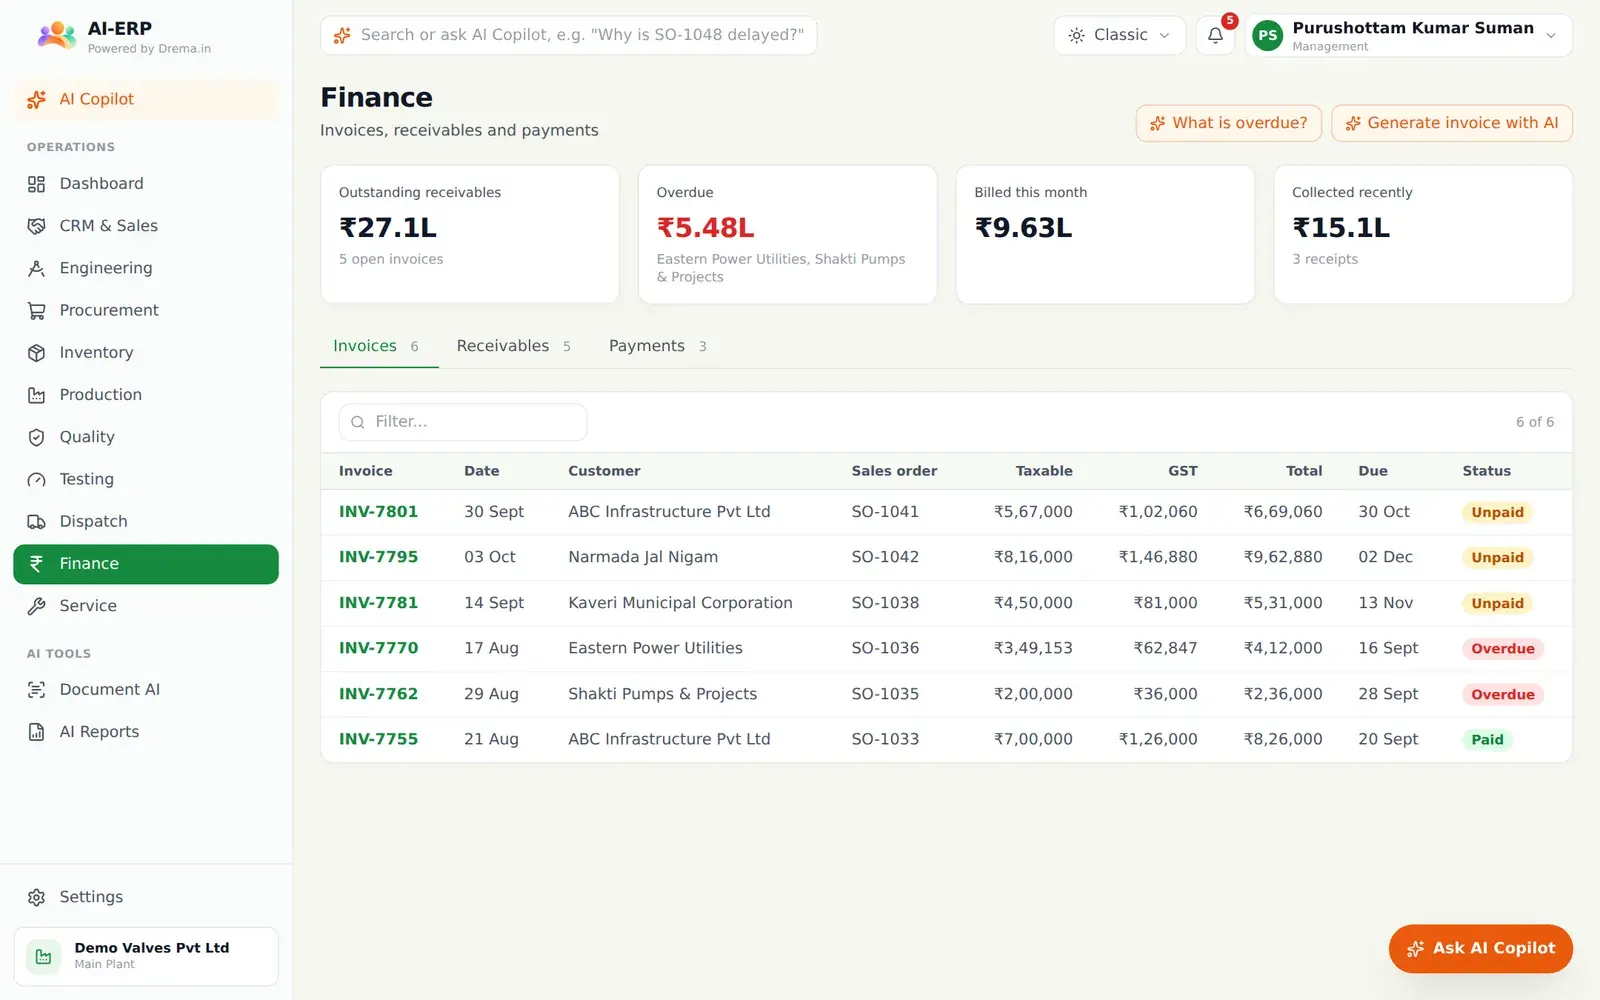Click the Production factory icon
This screenshot has height=1000, width=1600.
tap(37, 395)
